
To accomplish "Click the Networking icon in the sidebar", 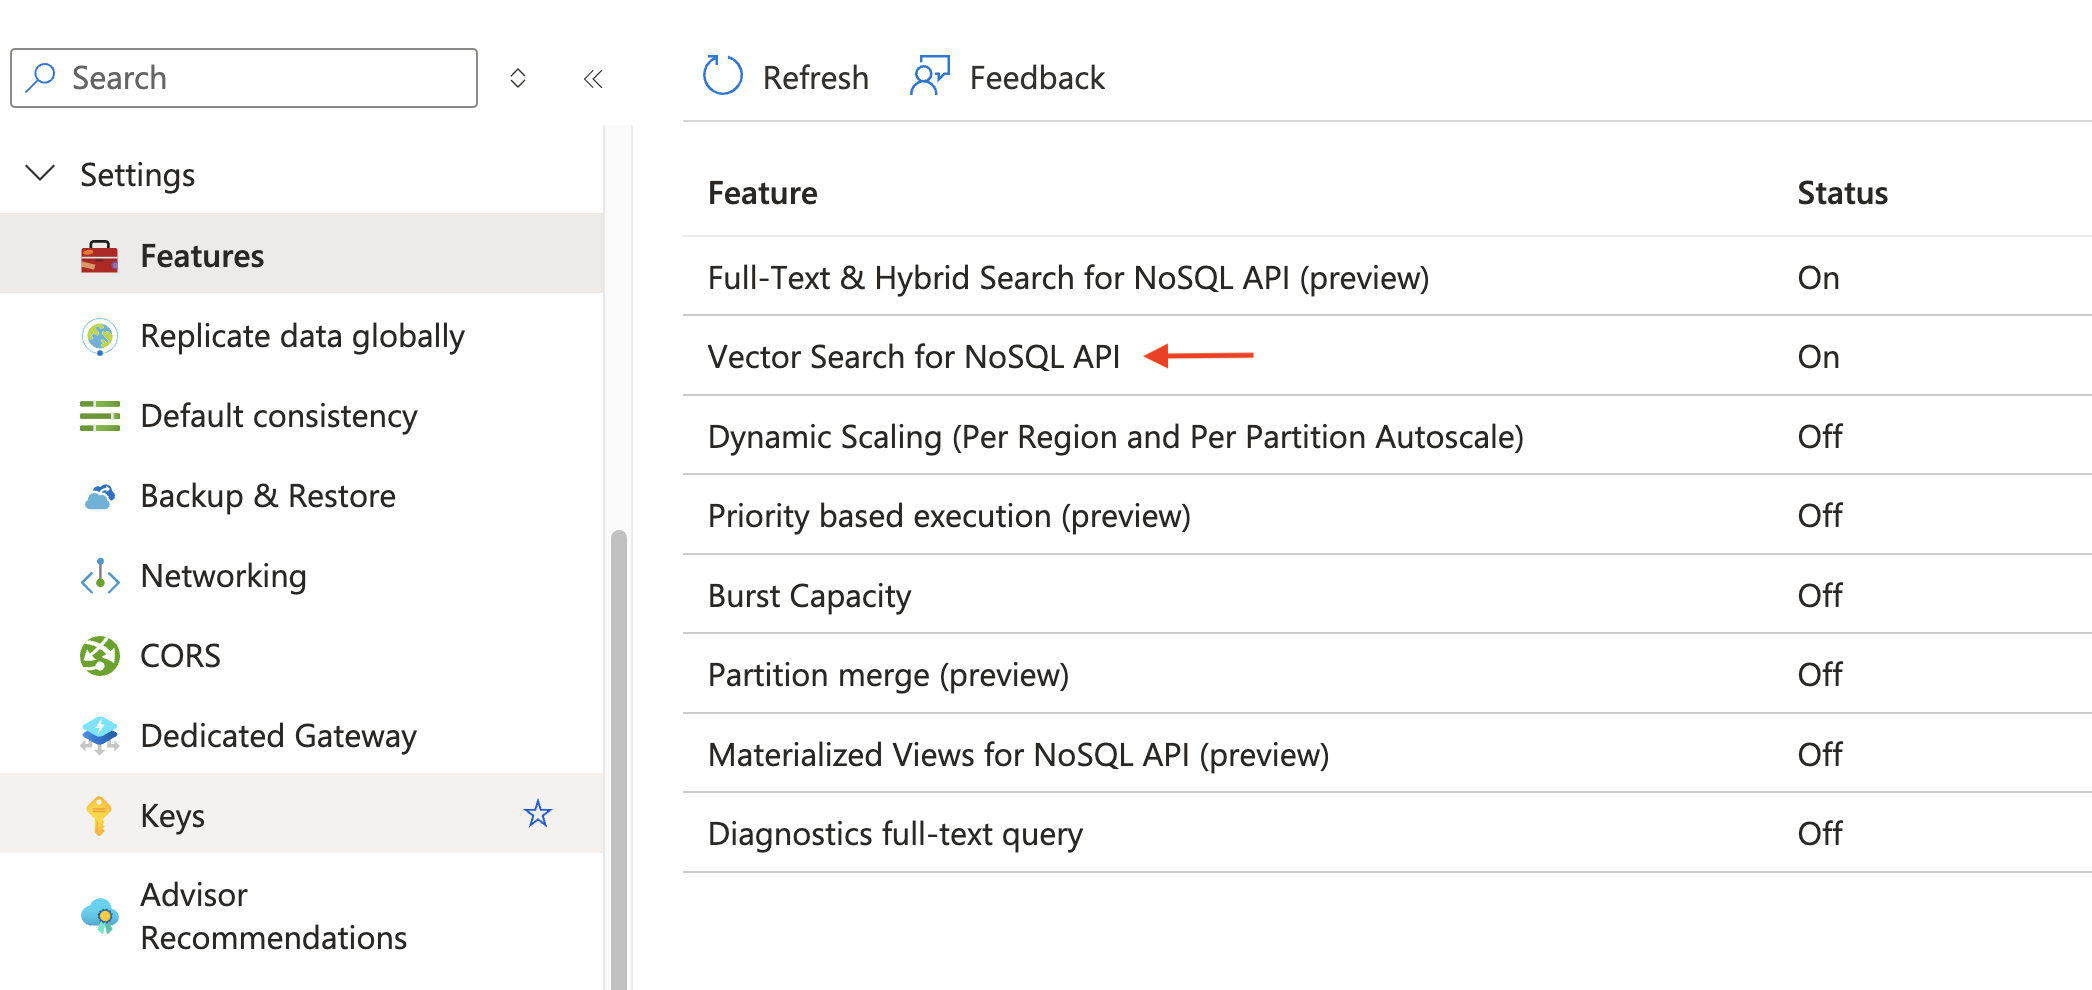I will click(x=99, y=575).
